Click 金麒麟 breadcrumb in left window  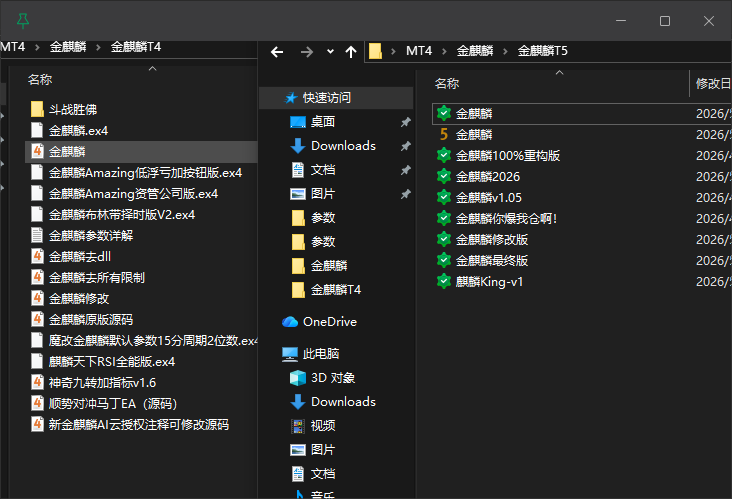click(68, 47)
